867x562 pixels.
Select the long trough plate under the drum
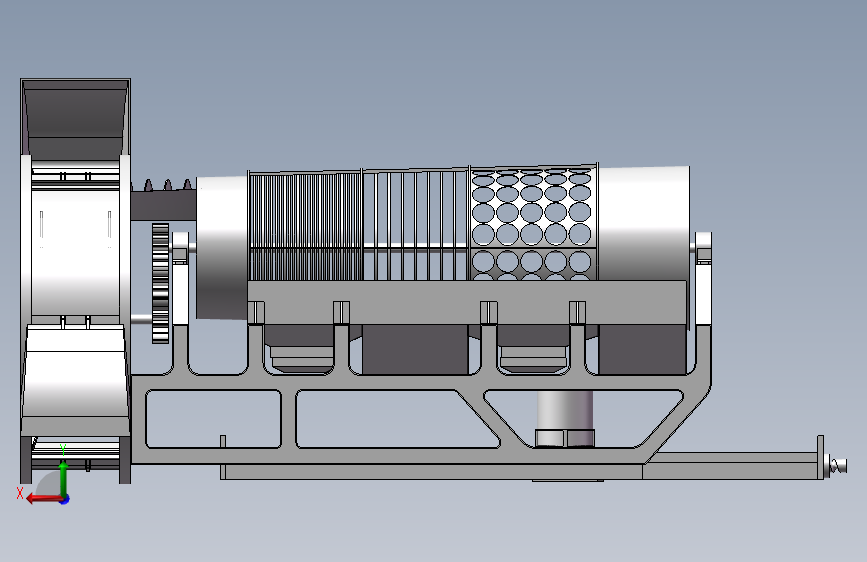[x=467, y=302]
